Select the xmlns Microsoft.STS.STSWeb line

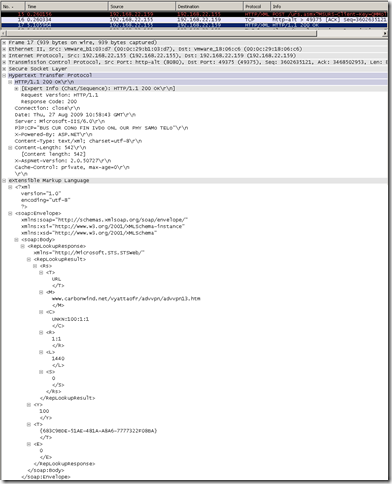coord(89,253)
